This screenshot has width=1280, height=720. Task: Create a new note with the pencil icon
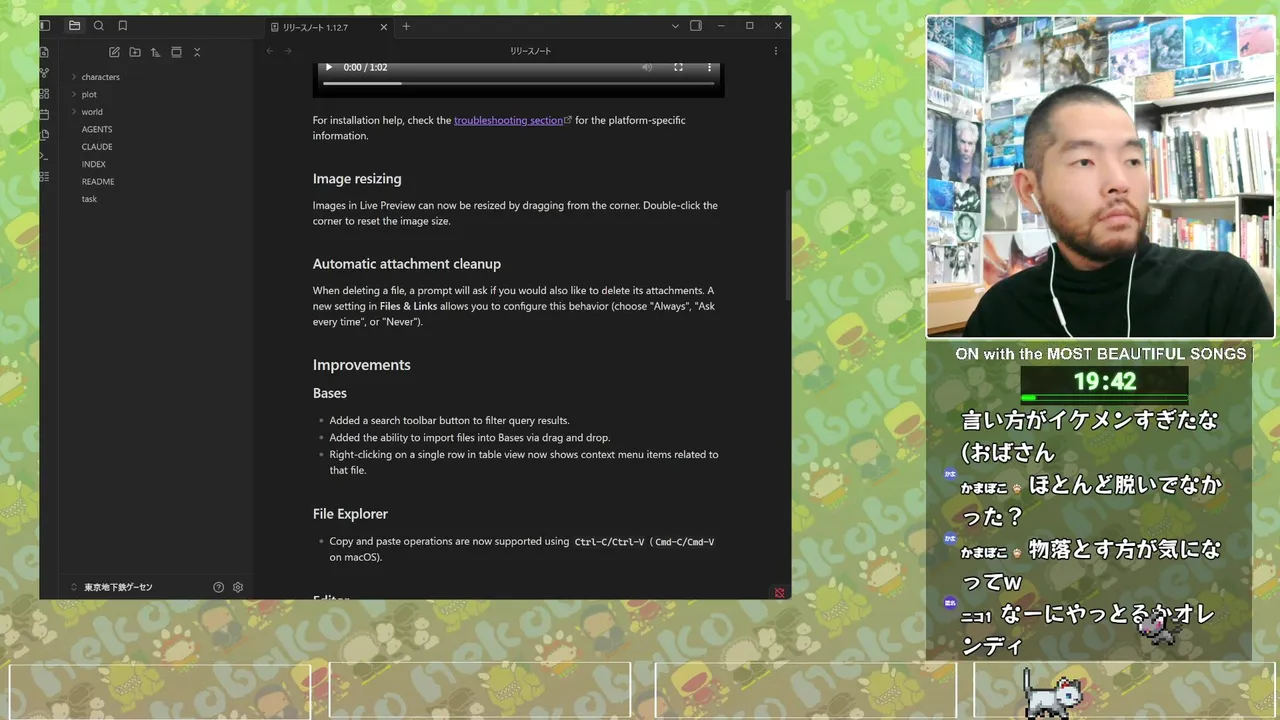[x=114, y=52]
